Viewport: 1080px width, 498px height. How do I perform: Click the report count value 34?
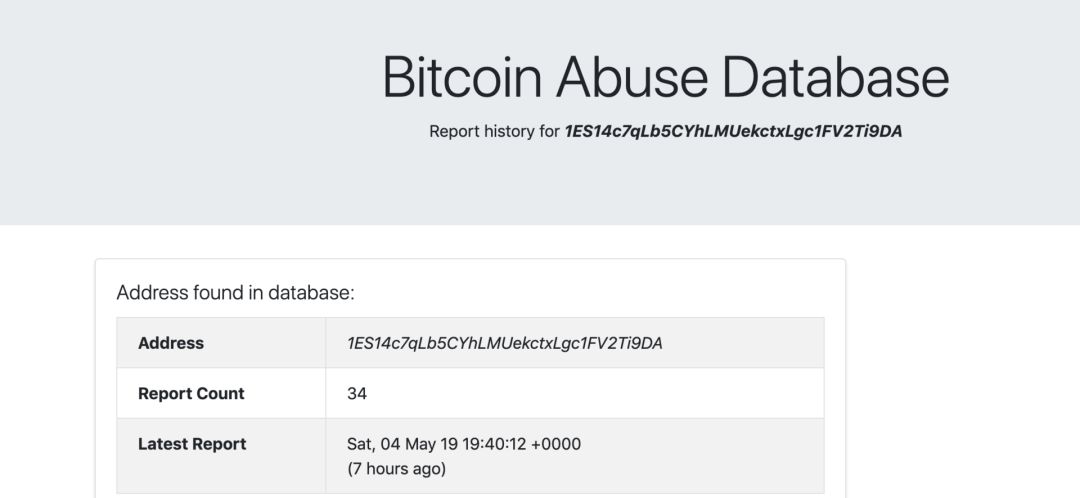coord(357,394)
